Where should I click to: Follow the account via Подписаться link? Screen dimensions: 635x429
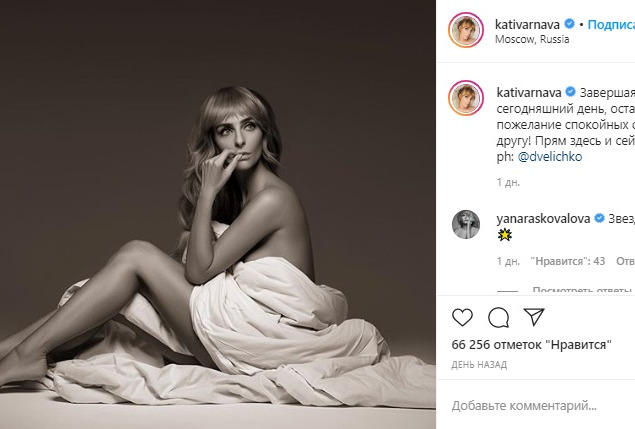[x=610, y=22]
